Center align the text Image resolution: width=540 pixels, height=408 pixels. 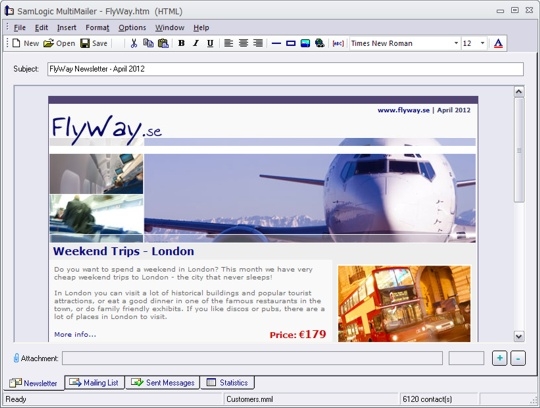coord(243,43)
